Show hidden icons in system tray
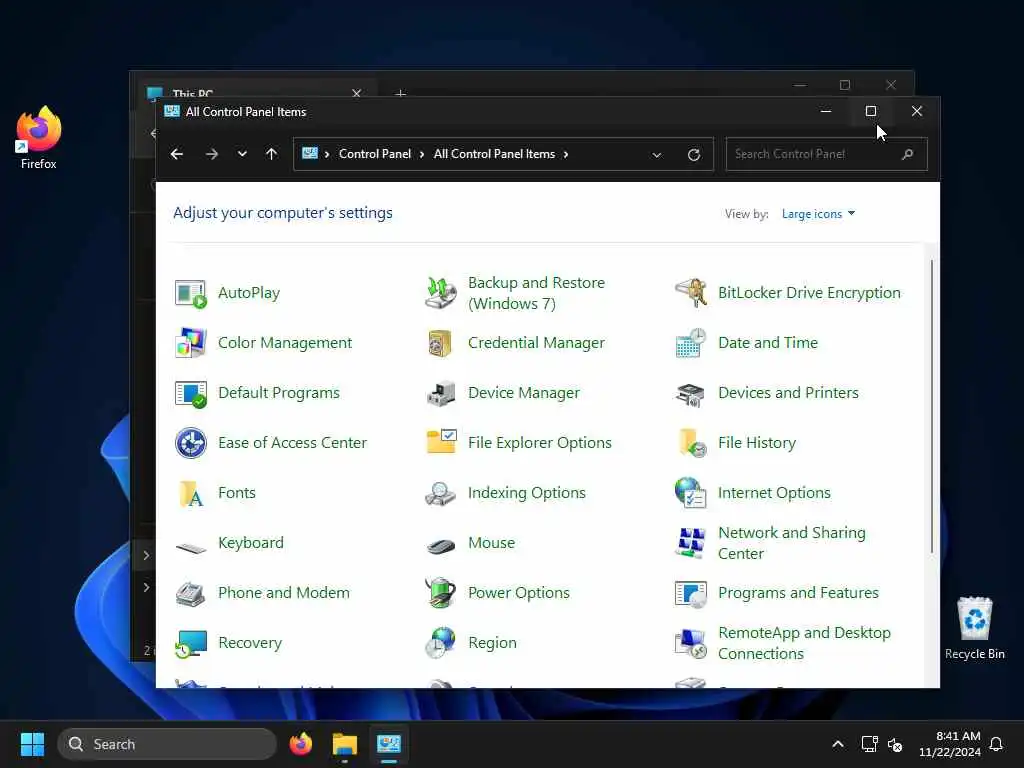Screen dimensions: 1024x768 (x=838, y=744)
